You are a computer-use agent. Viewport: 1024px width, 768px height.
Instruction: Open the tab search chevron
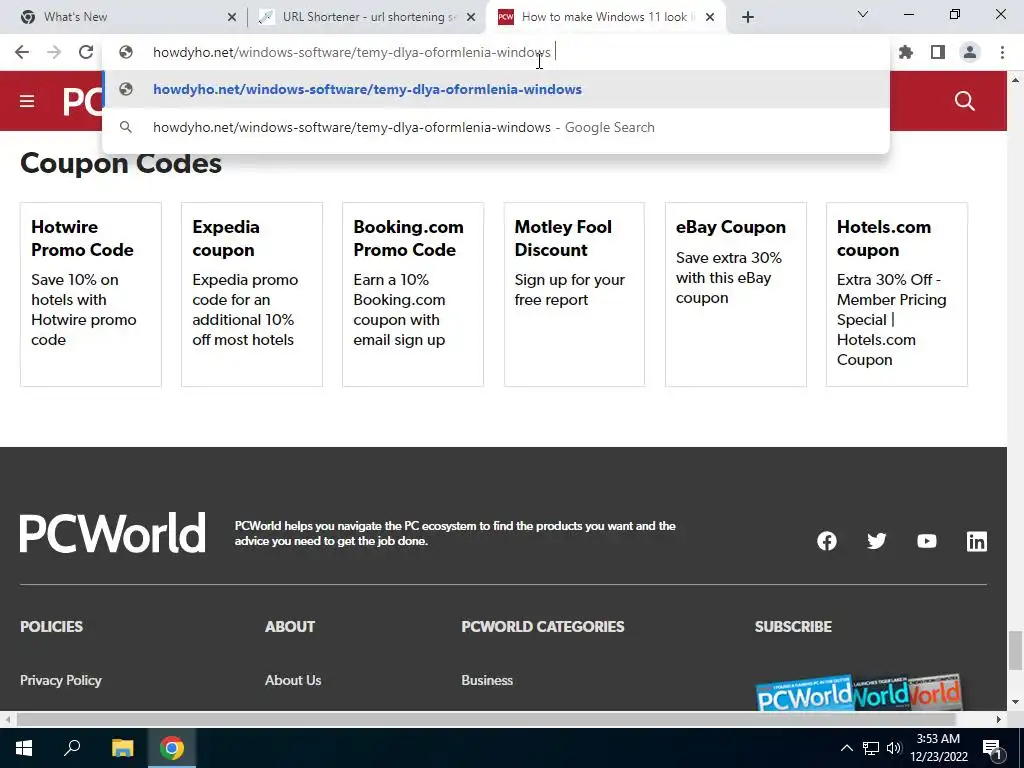[x=863, y=14]
